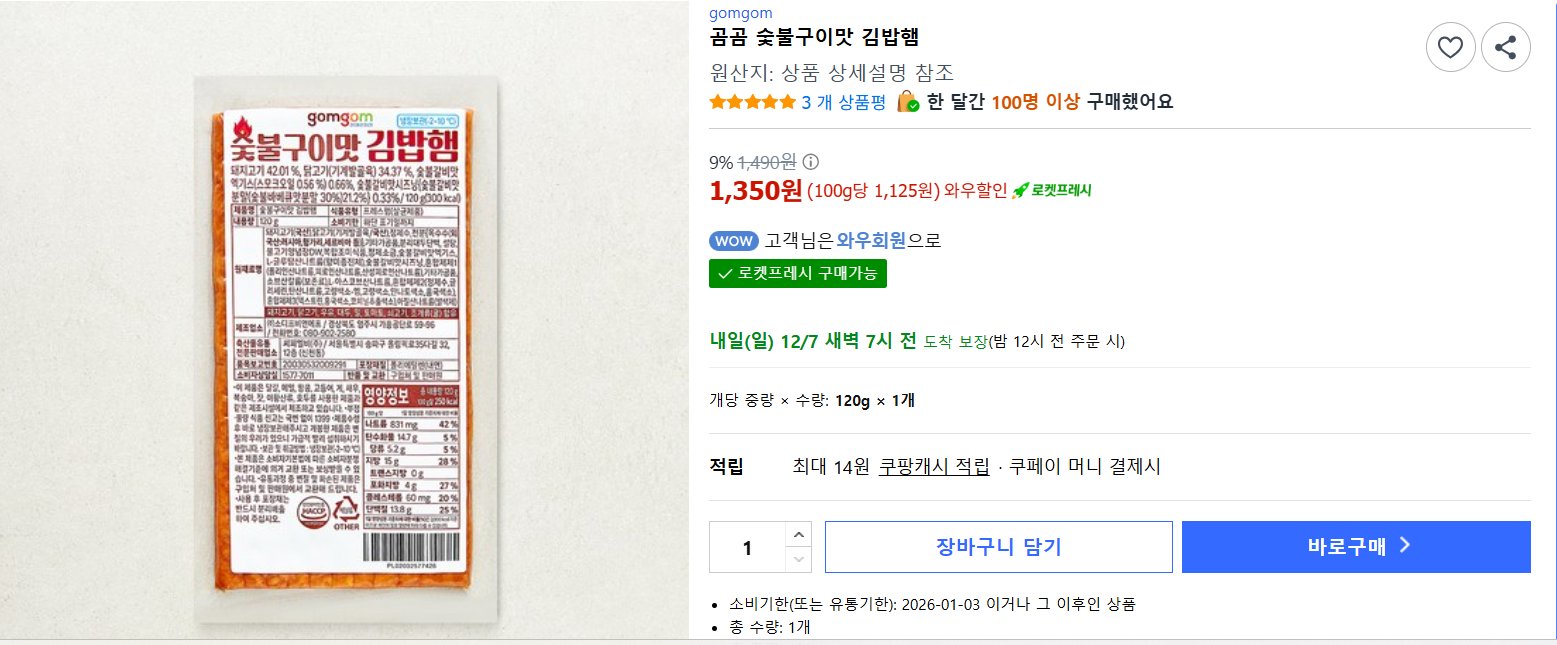This screenshot has height=645, width=1557.
Task: Click the product quantity input field
Action: coord(748,547)
